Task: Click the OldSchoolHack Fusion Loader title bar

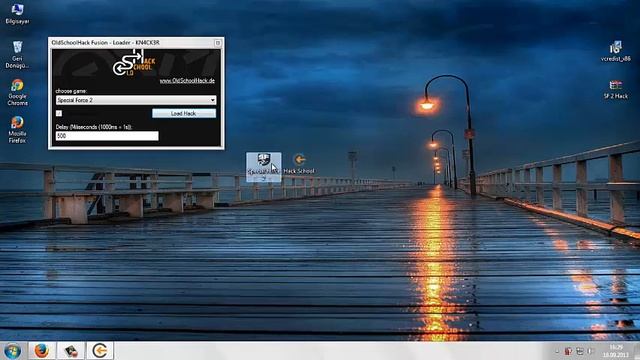Action: click(136, 42)
